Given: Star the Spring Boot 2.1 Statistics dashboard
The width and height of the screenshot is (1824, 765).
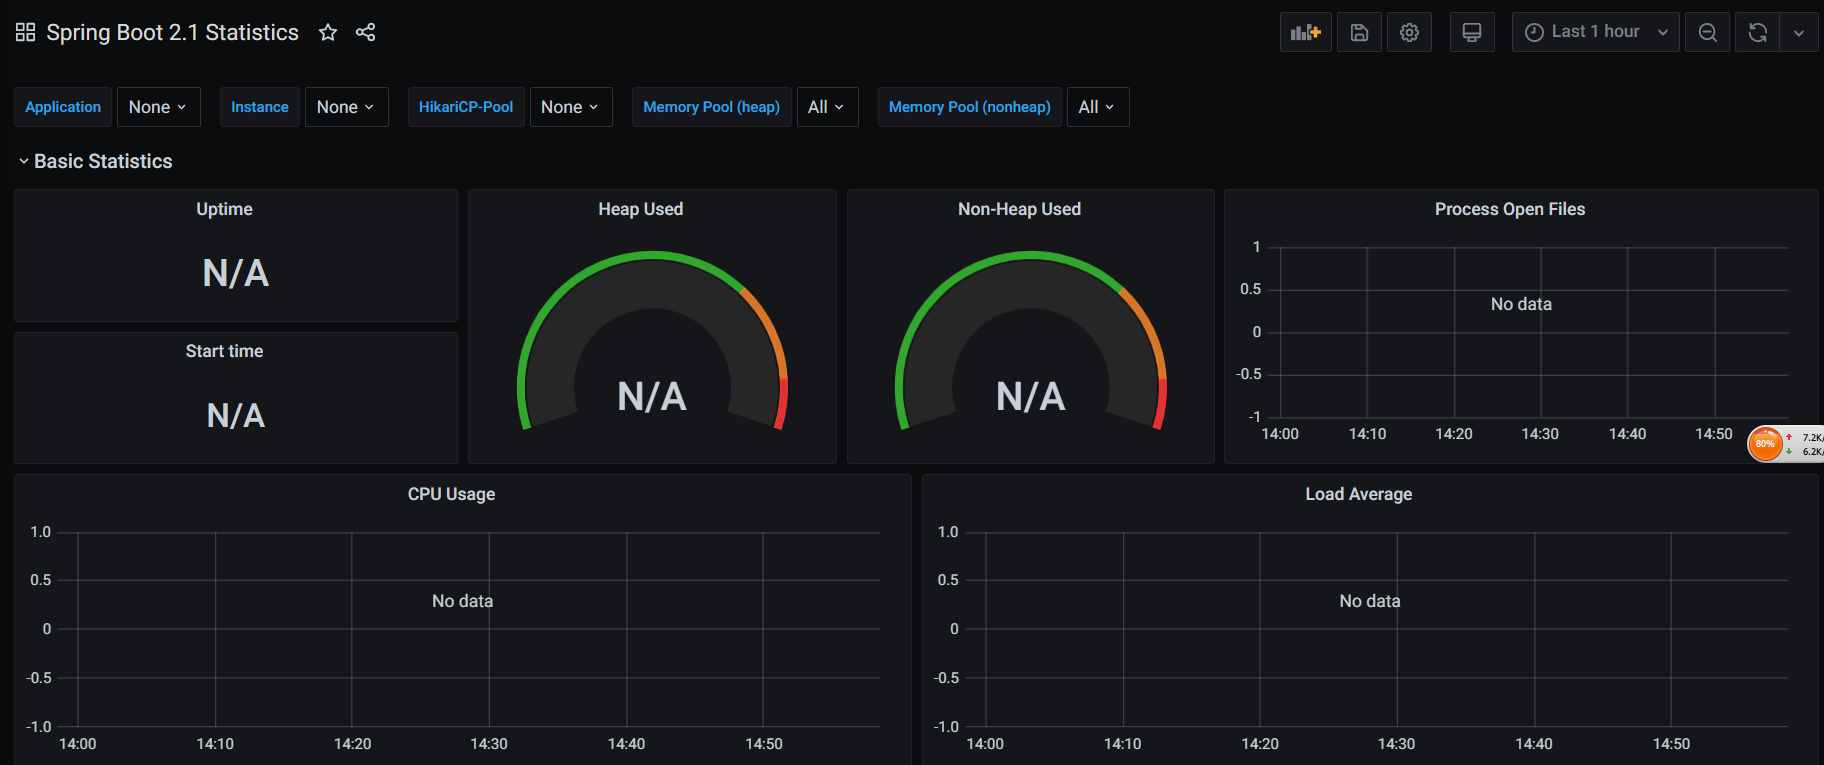Looking at the screenshot, I should [328, 33].
